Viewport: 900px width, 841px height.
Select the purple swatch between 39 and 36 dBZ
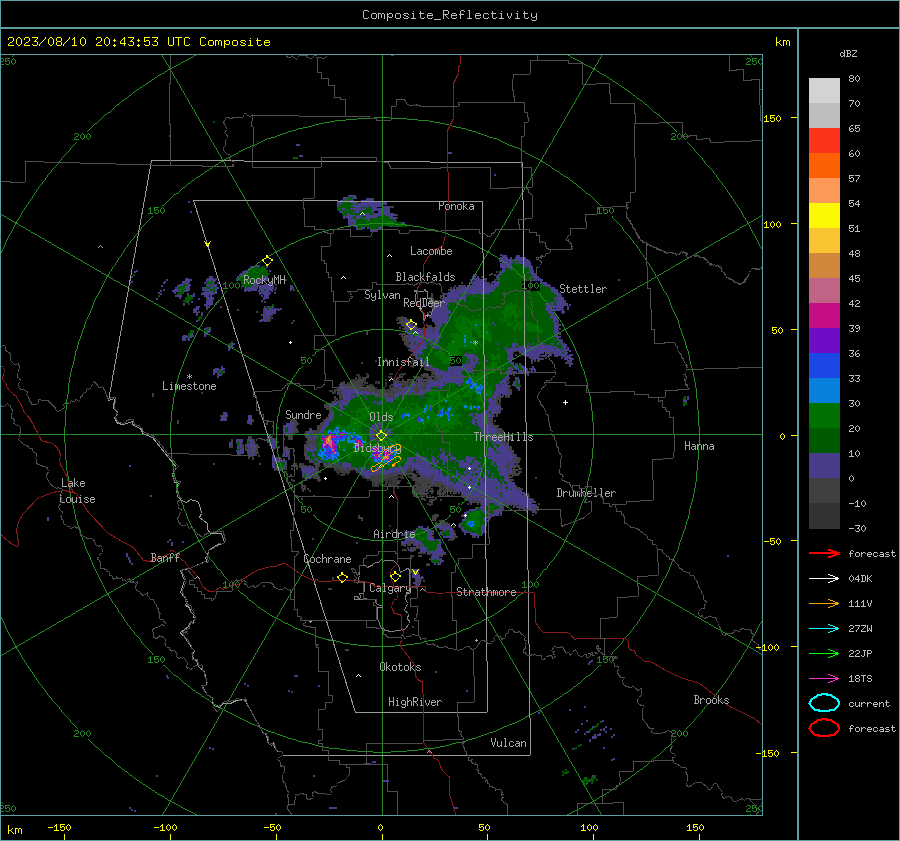click(824, 340)
